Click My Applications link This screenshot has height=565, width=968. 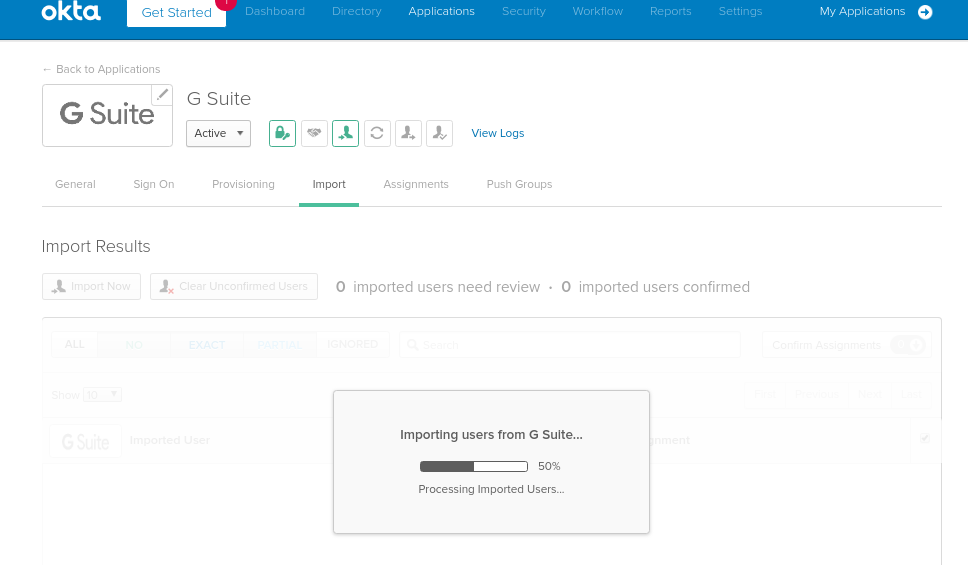coord(862,11)
